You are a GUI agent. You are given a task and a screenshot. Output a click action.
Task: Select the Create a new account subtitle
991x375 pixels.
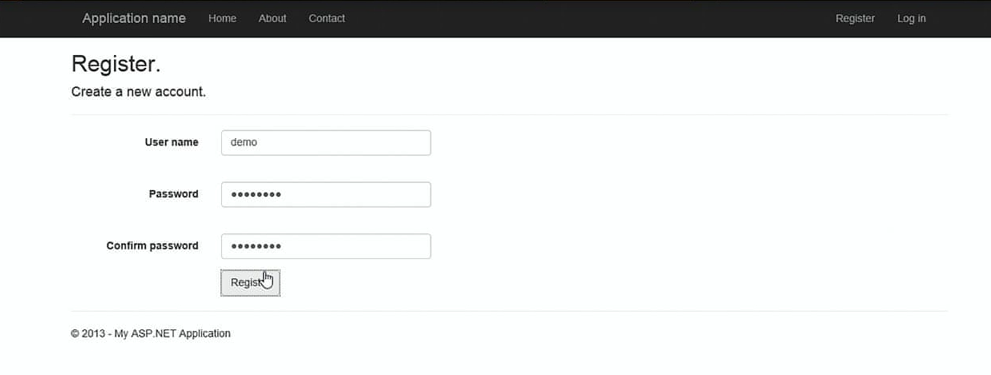(x=138, y=92)
